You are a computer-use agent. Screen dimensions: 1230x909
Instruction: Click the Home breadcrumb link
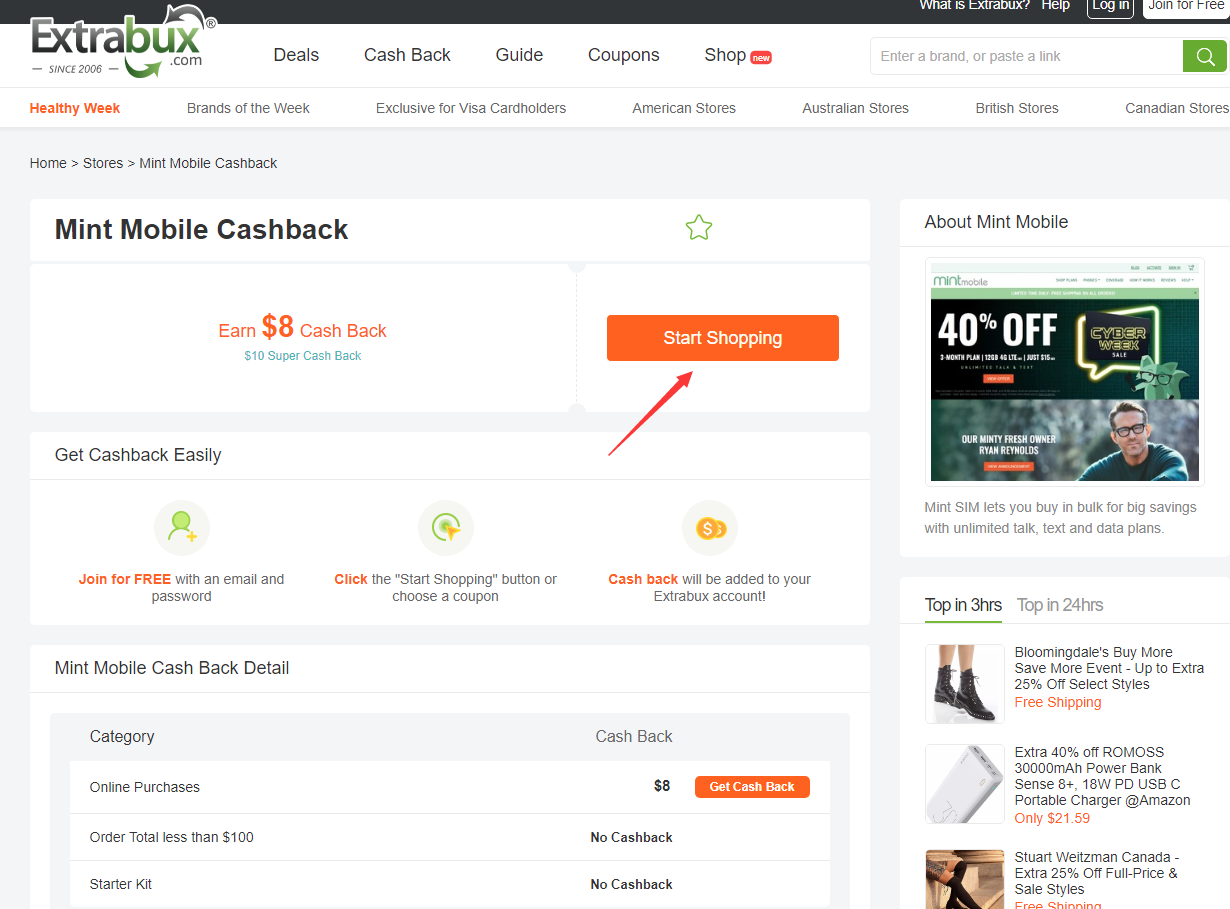[x=48, y=163]
